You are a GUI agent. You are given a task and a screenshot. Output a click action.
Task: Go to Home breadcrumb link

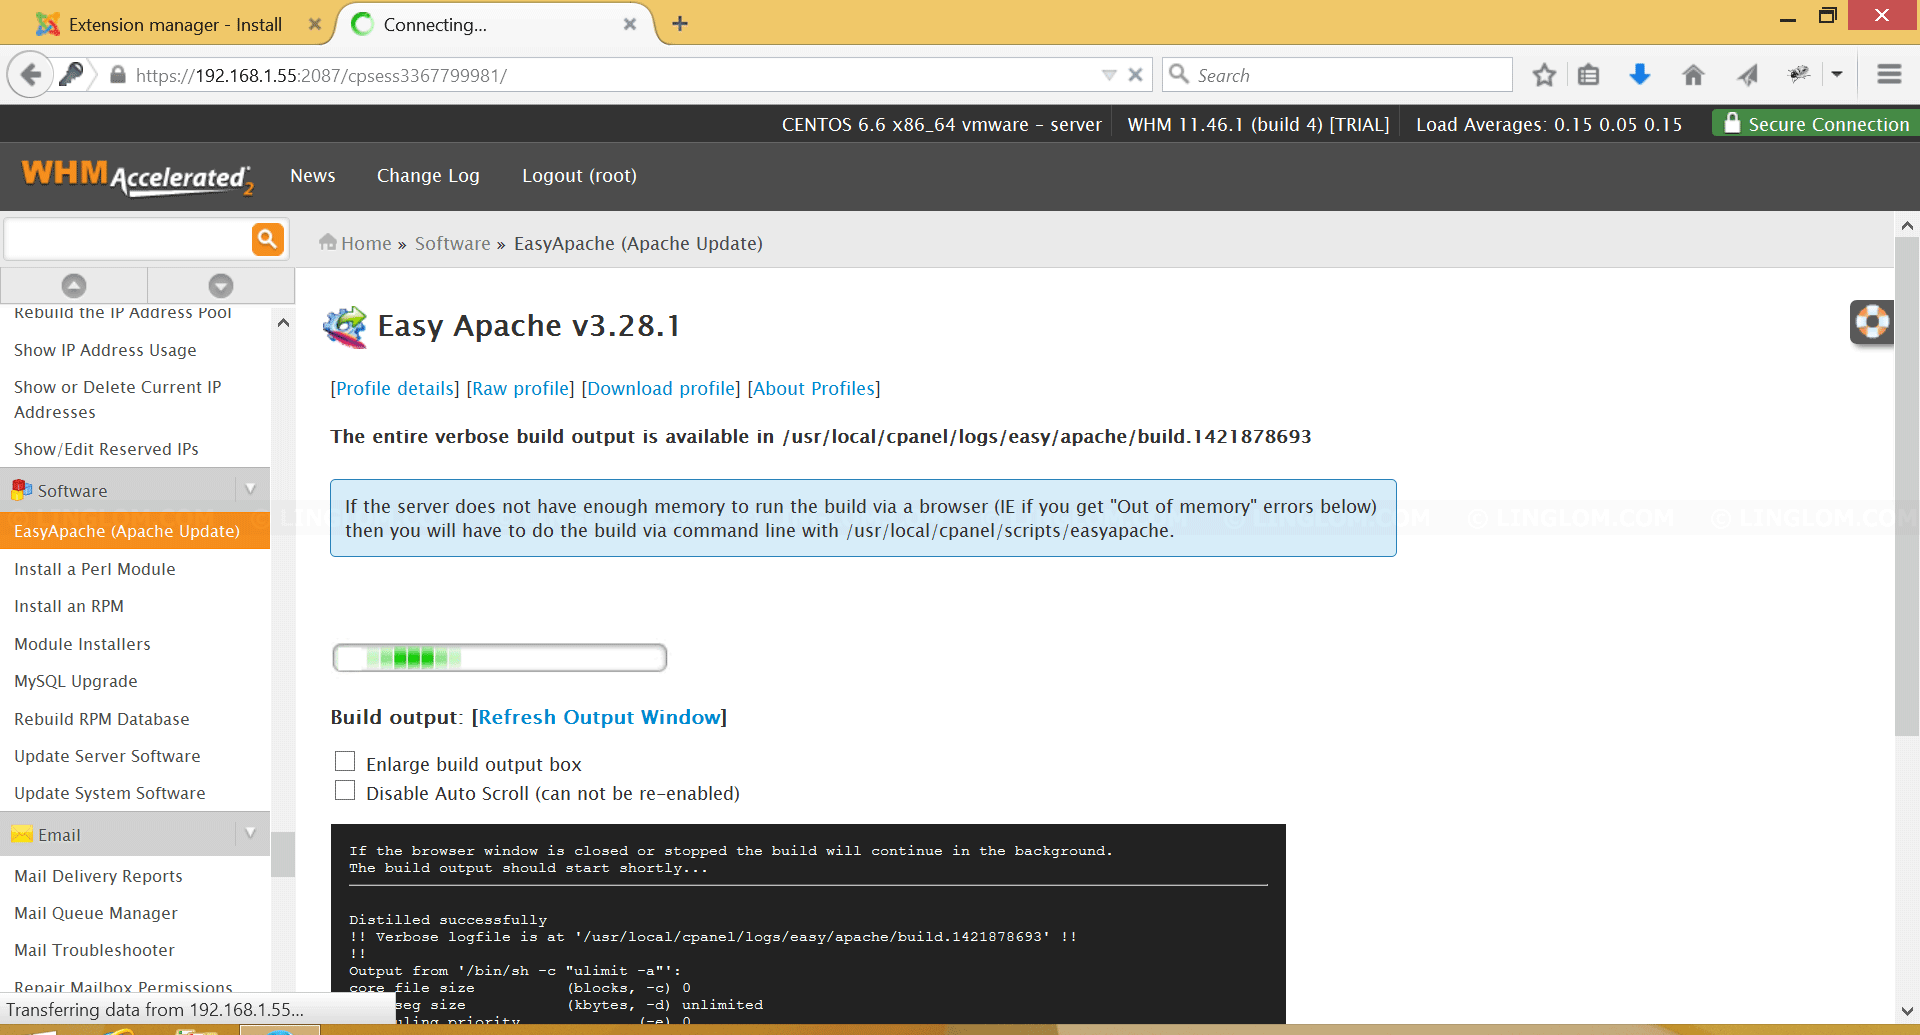point(366,243)
